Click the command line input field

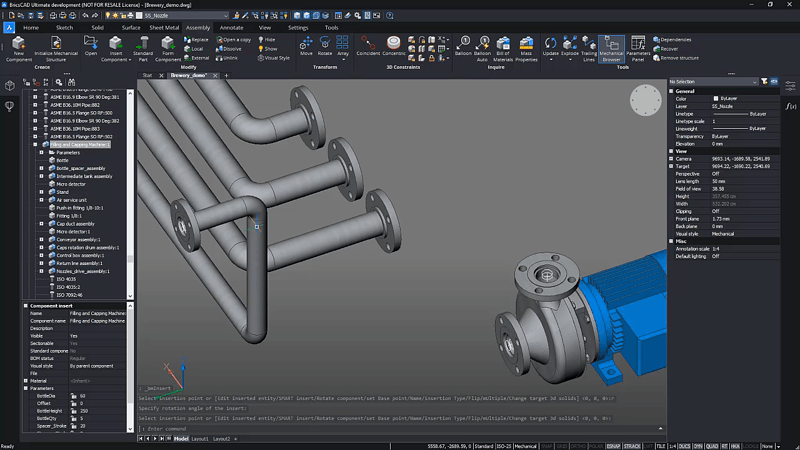[398, 429]
